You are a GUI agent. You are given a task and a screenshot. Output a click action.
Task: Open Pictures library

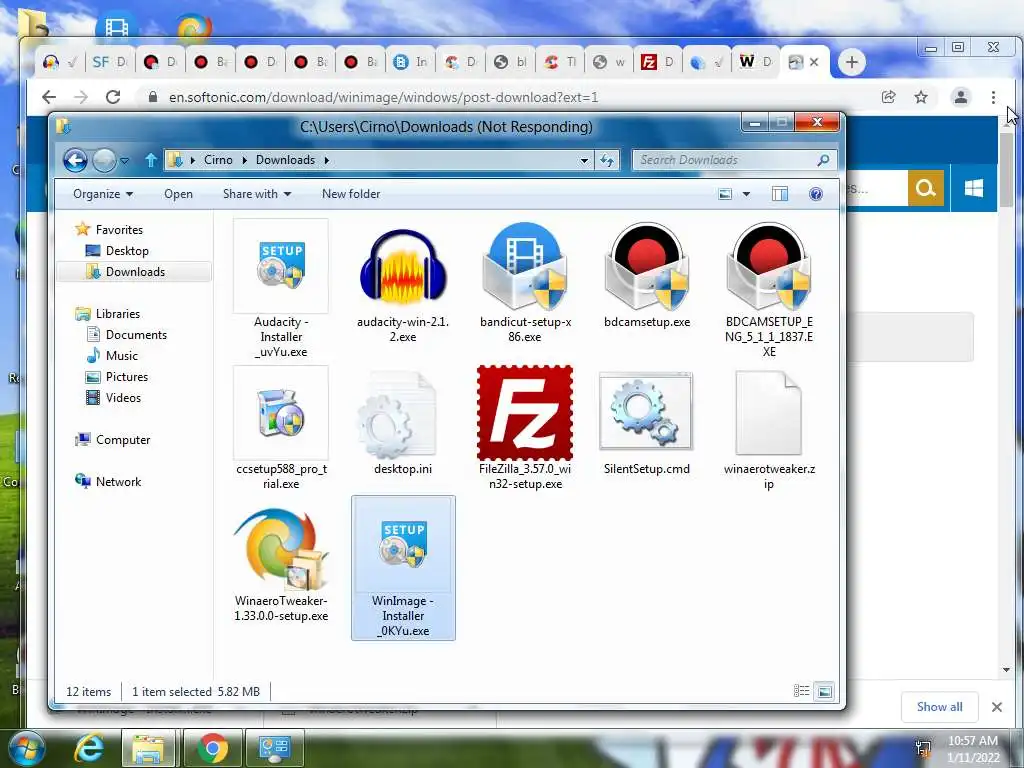point(127,377)
